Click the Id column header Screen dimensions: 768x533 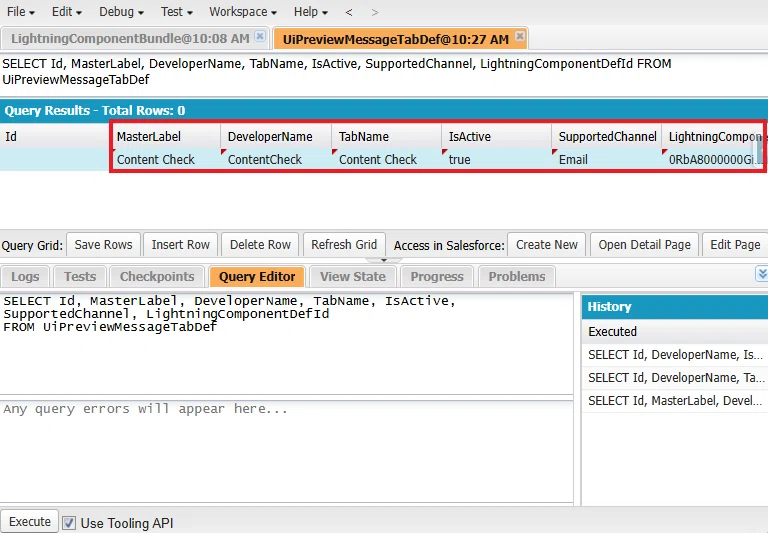click(x=55, y=137)
